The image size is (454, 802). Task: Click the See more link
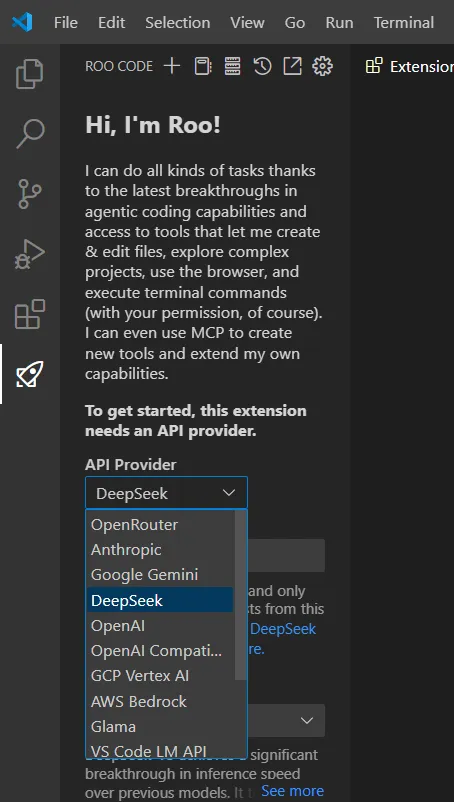(292, 791)
